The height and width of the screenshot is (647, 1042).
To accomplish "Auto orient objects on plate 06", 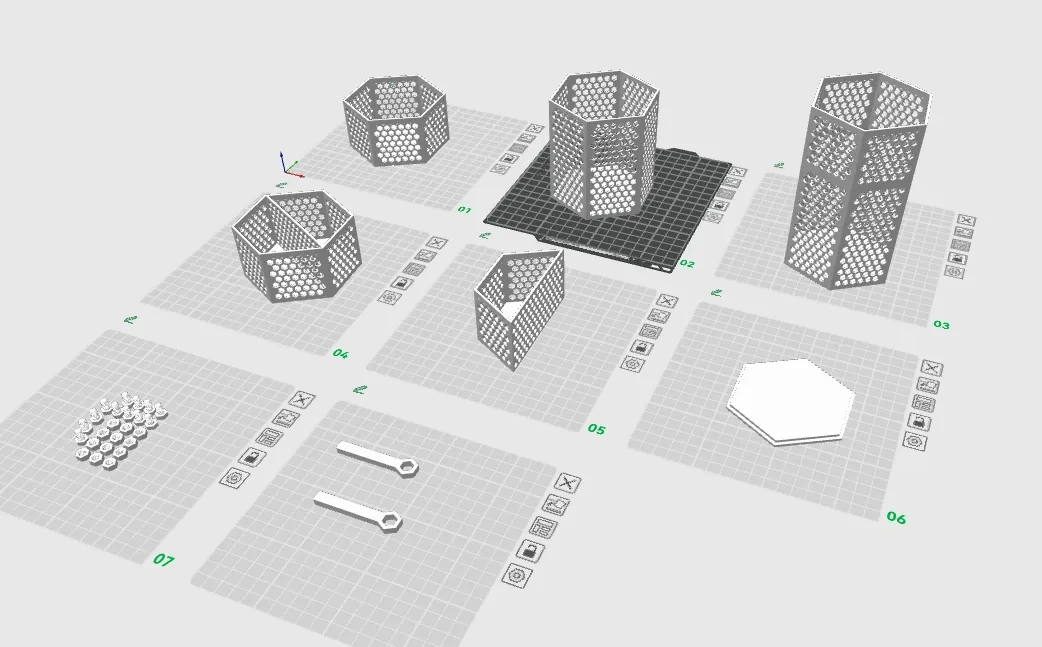I will coord(928,385).
